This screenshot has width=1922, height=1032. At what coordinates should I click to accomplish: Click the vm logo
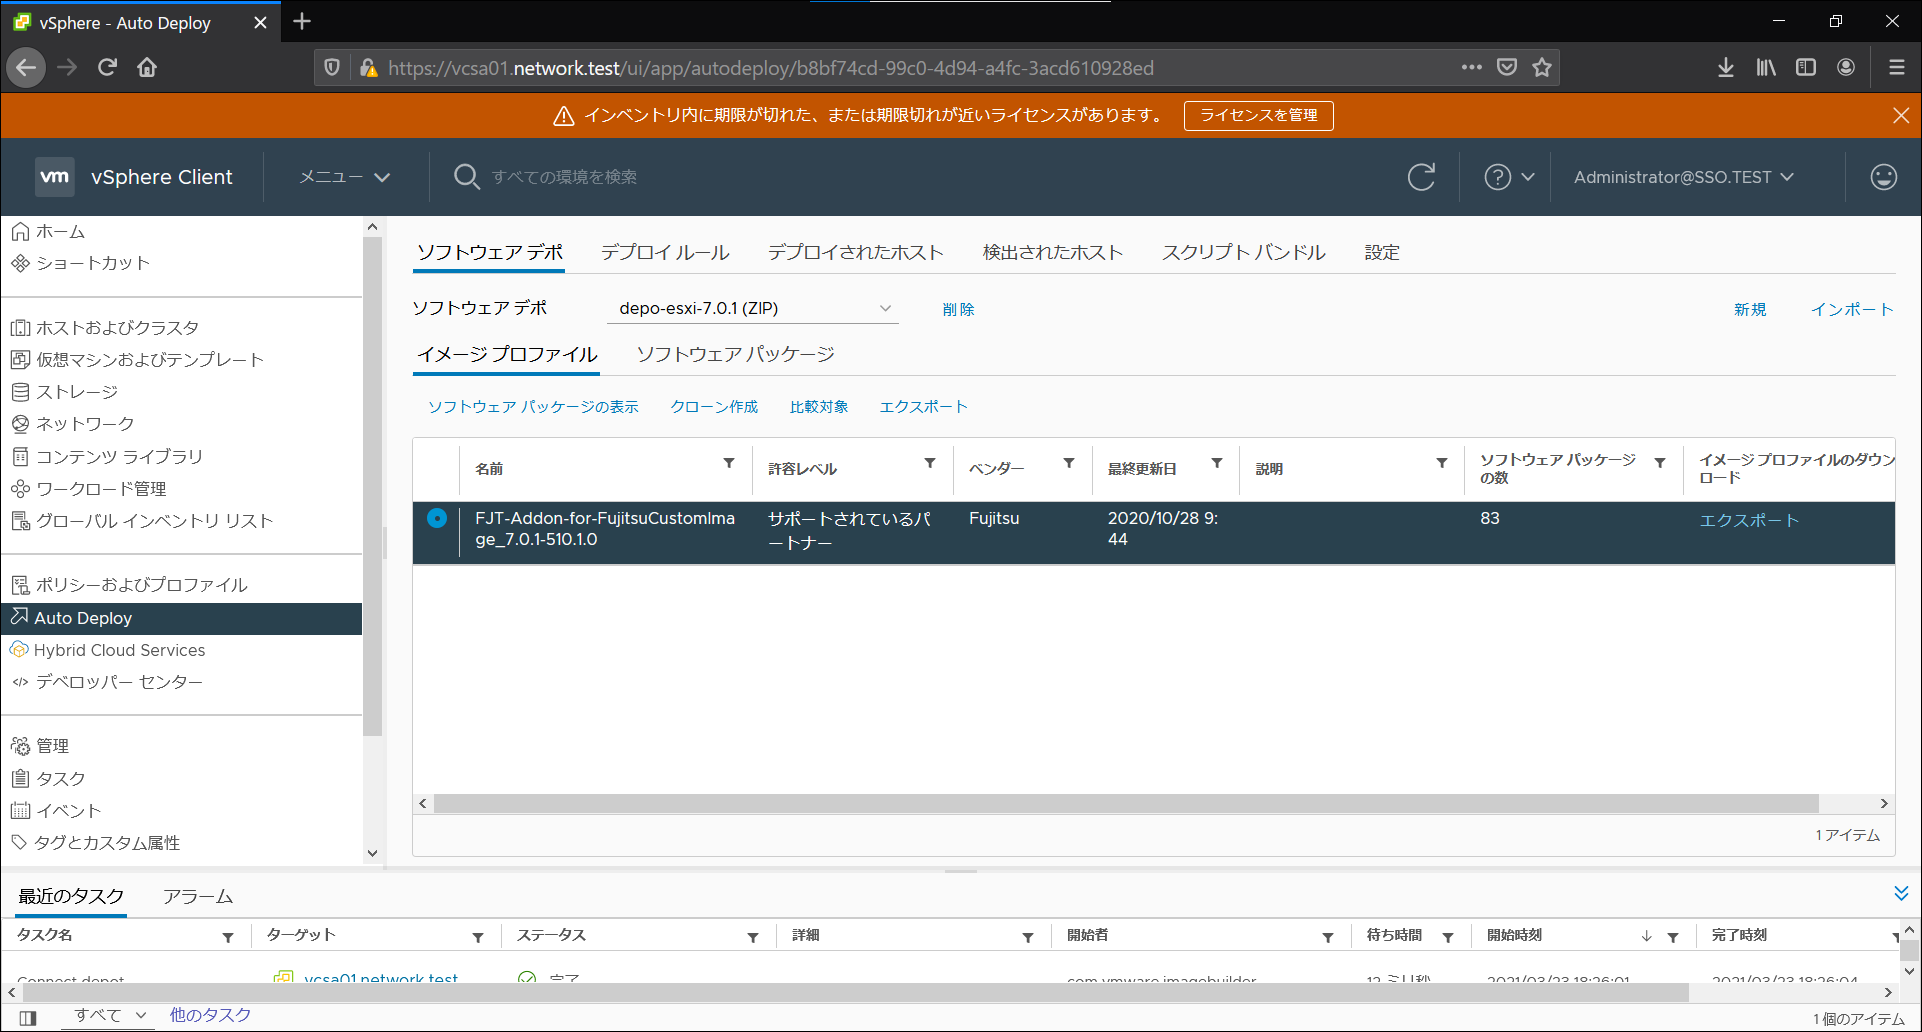[55, 177]
